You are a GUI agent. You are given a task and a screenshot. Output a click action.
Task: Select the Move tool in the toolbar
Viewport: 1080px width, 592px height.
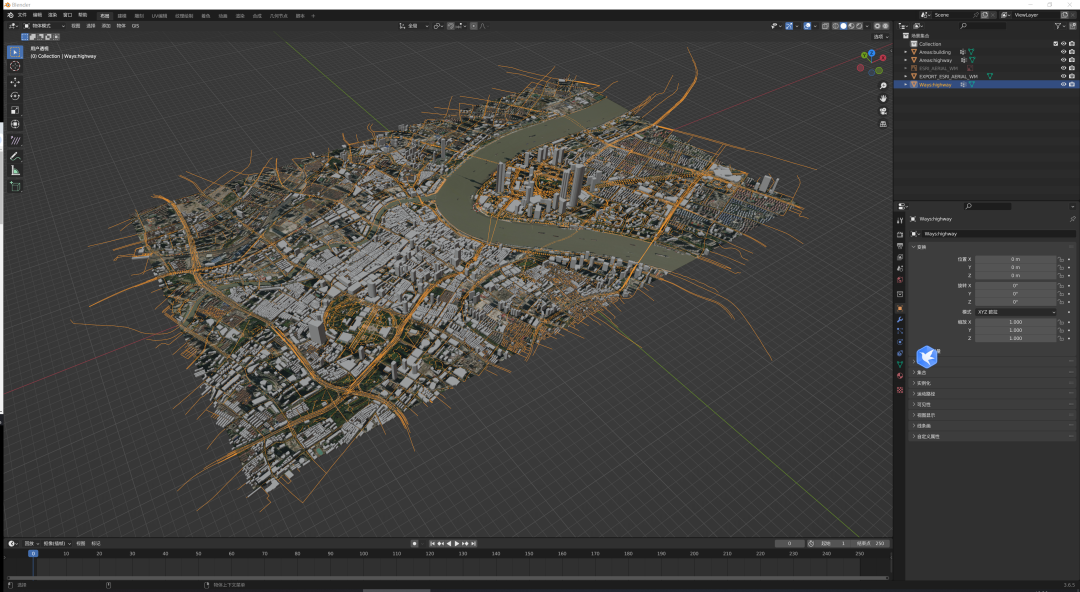click(x=15, y=81)
